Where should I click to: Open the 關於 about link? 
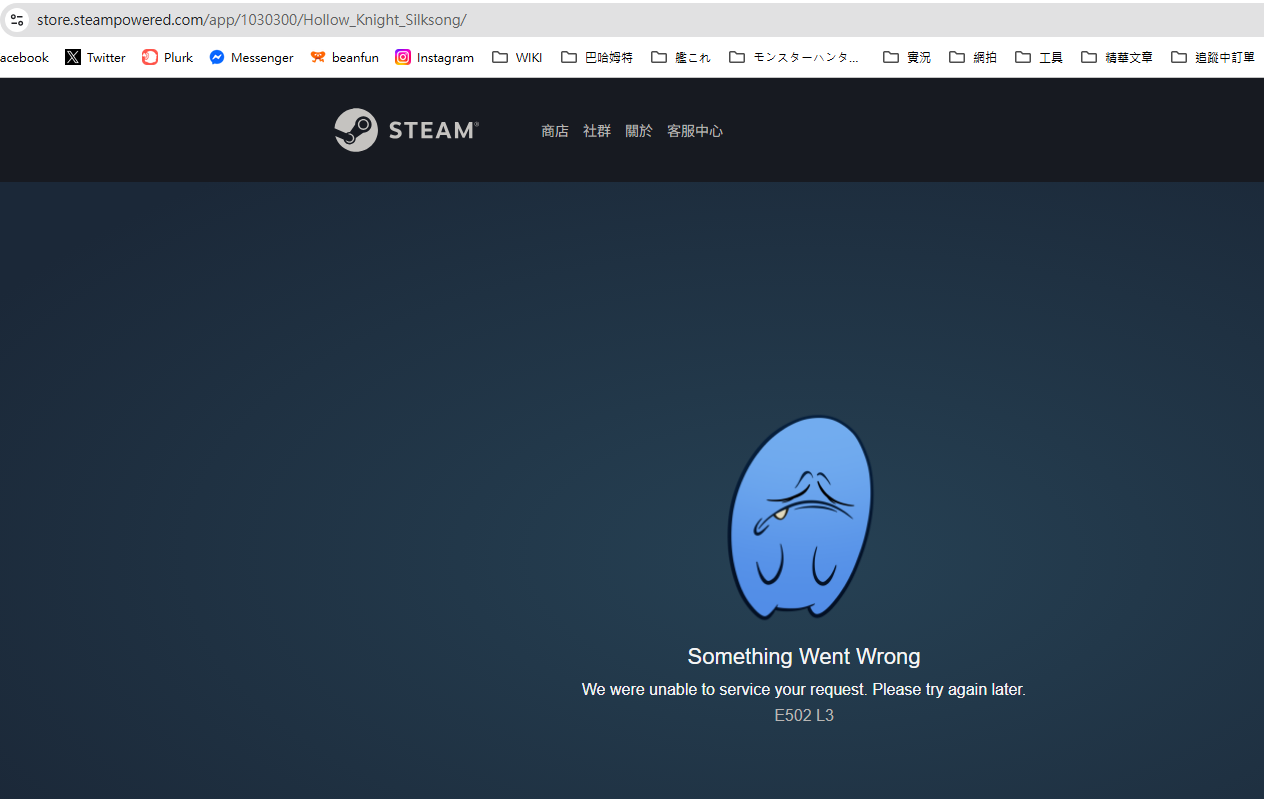(639, 131)
